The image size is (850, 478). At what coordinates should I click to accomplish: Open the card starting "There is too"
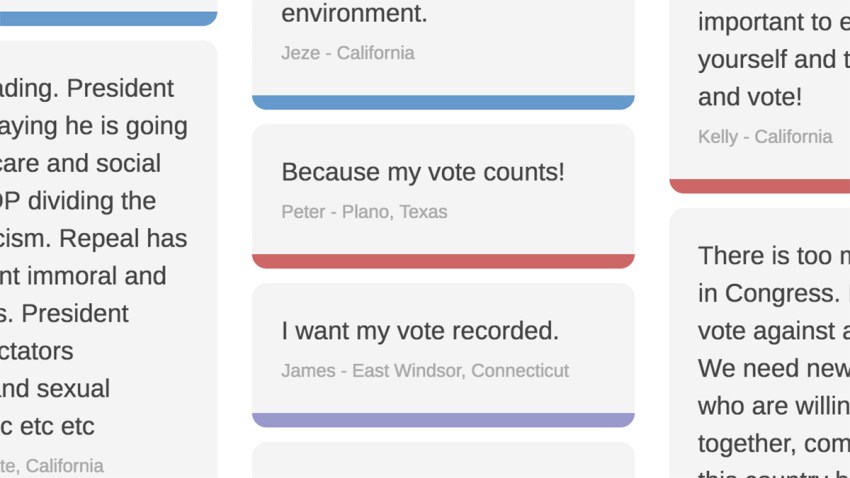pyautogui.click(x=759, y=343)
